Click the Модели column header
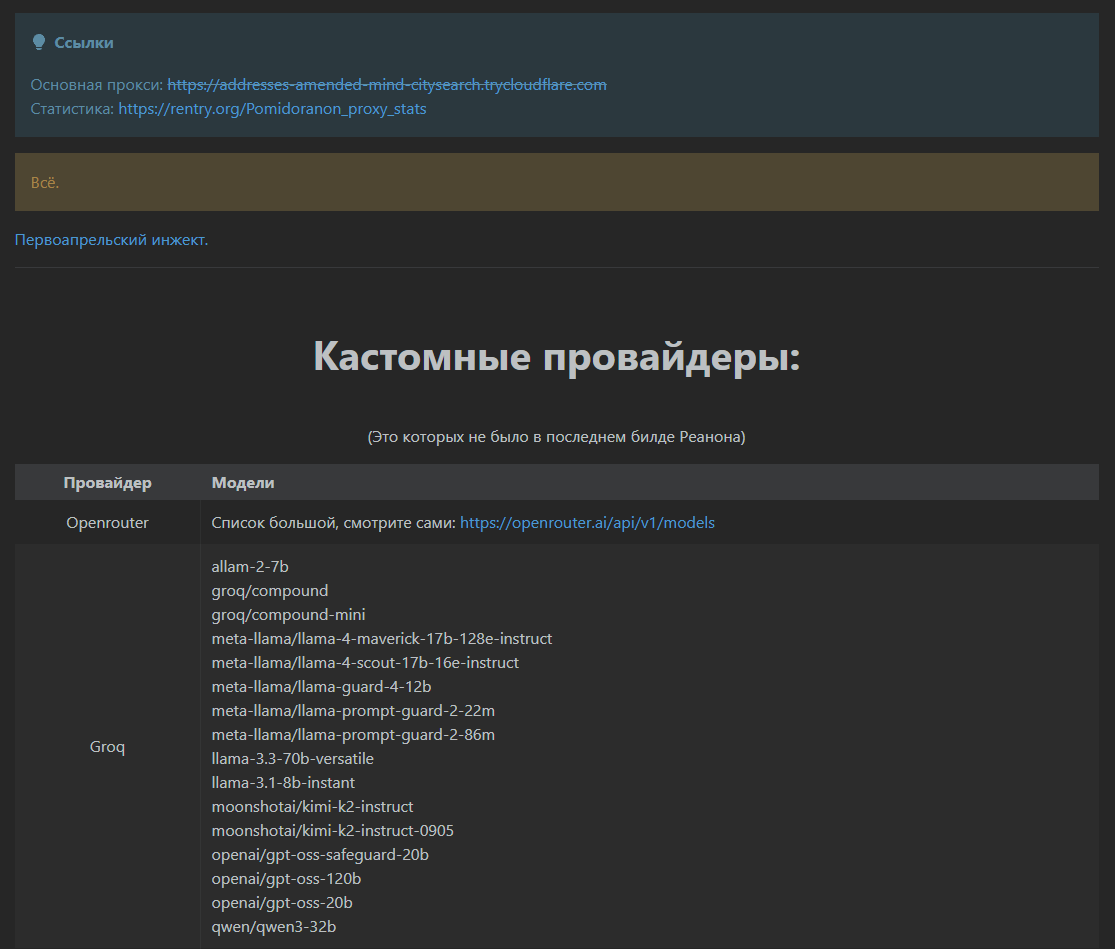 [x=242, y=483]
